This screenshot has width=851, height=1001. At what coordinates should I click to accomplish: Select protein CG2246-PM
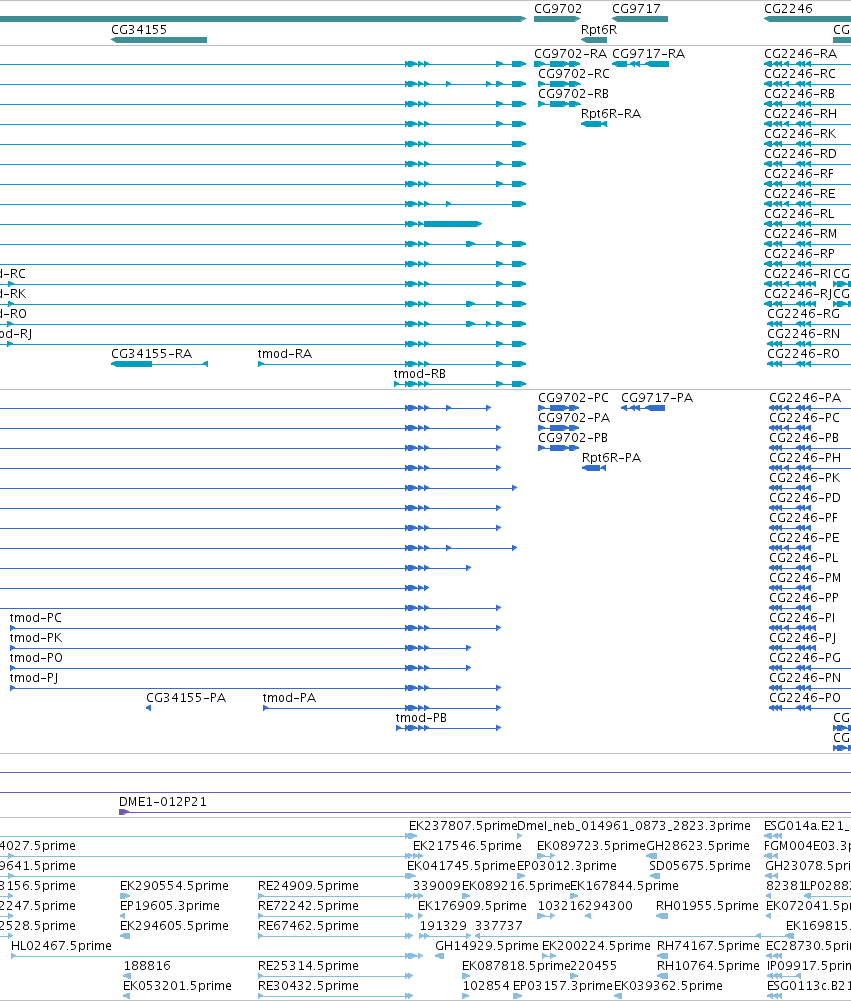tap(804, 578)
